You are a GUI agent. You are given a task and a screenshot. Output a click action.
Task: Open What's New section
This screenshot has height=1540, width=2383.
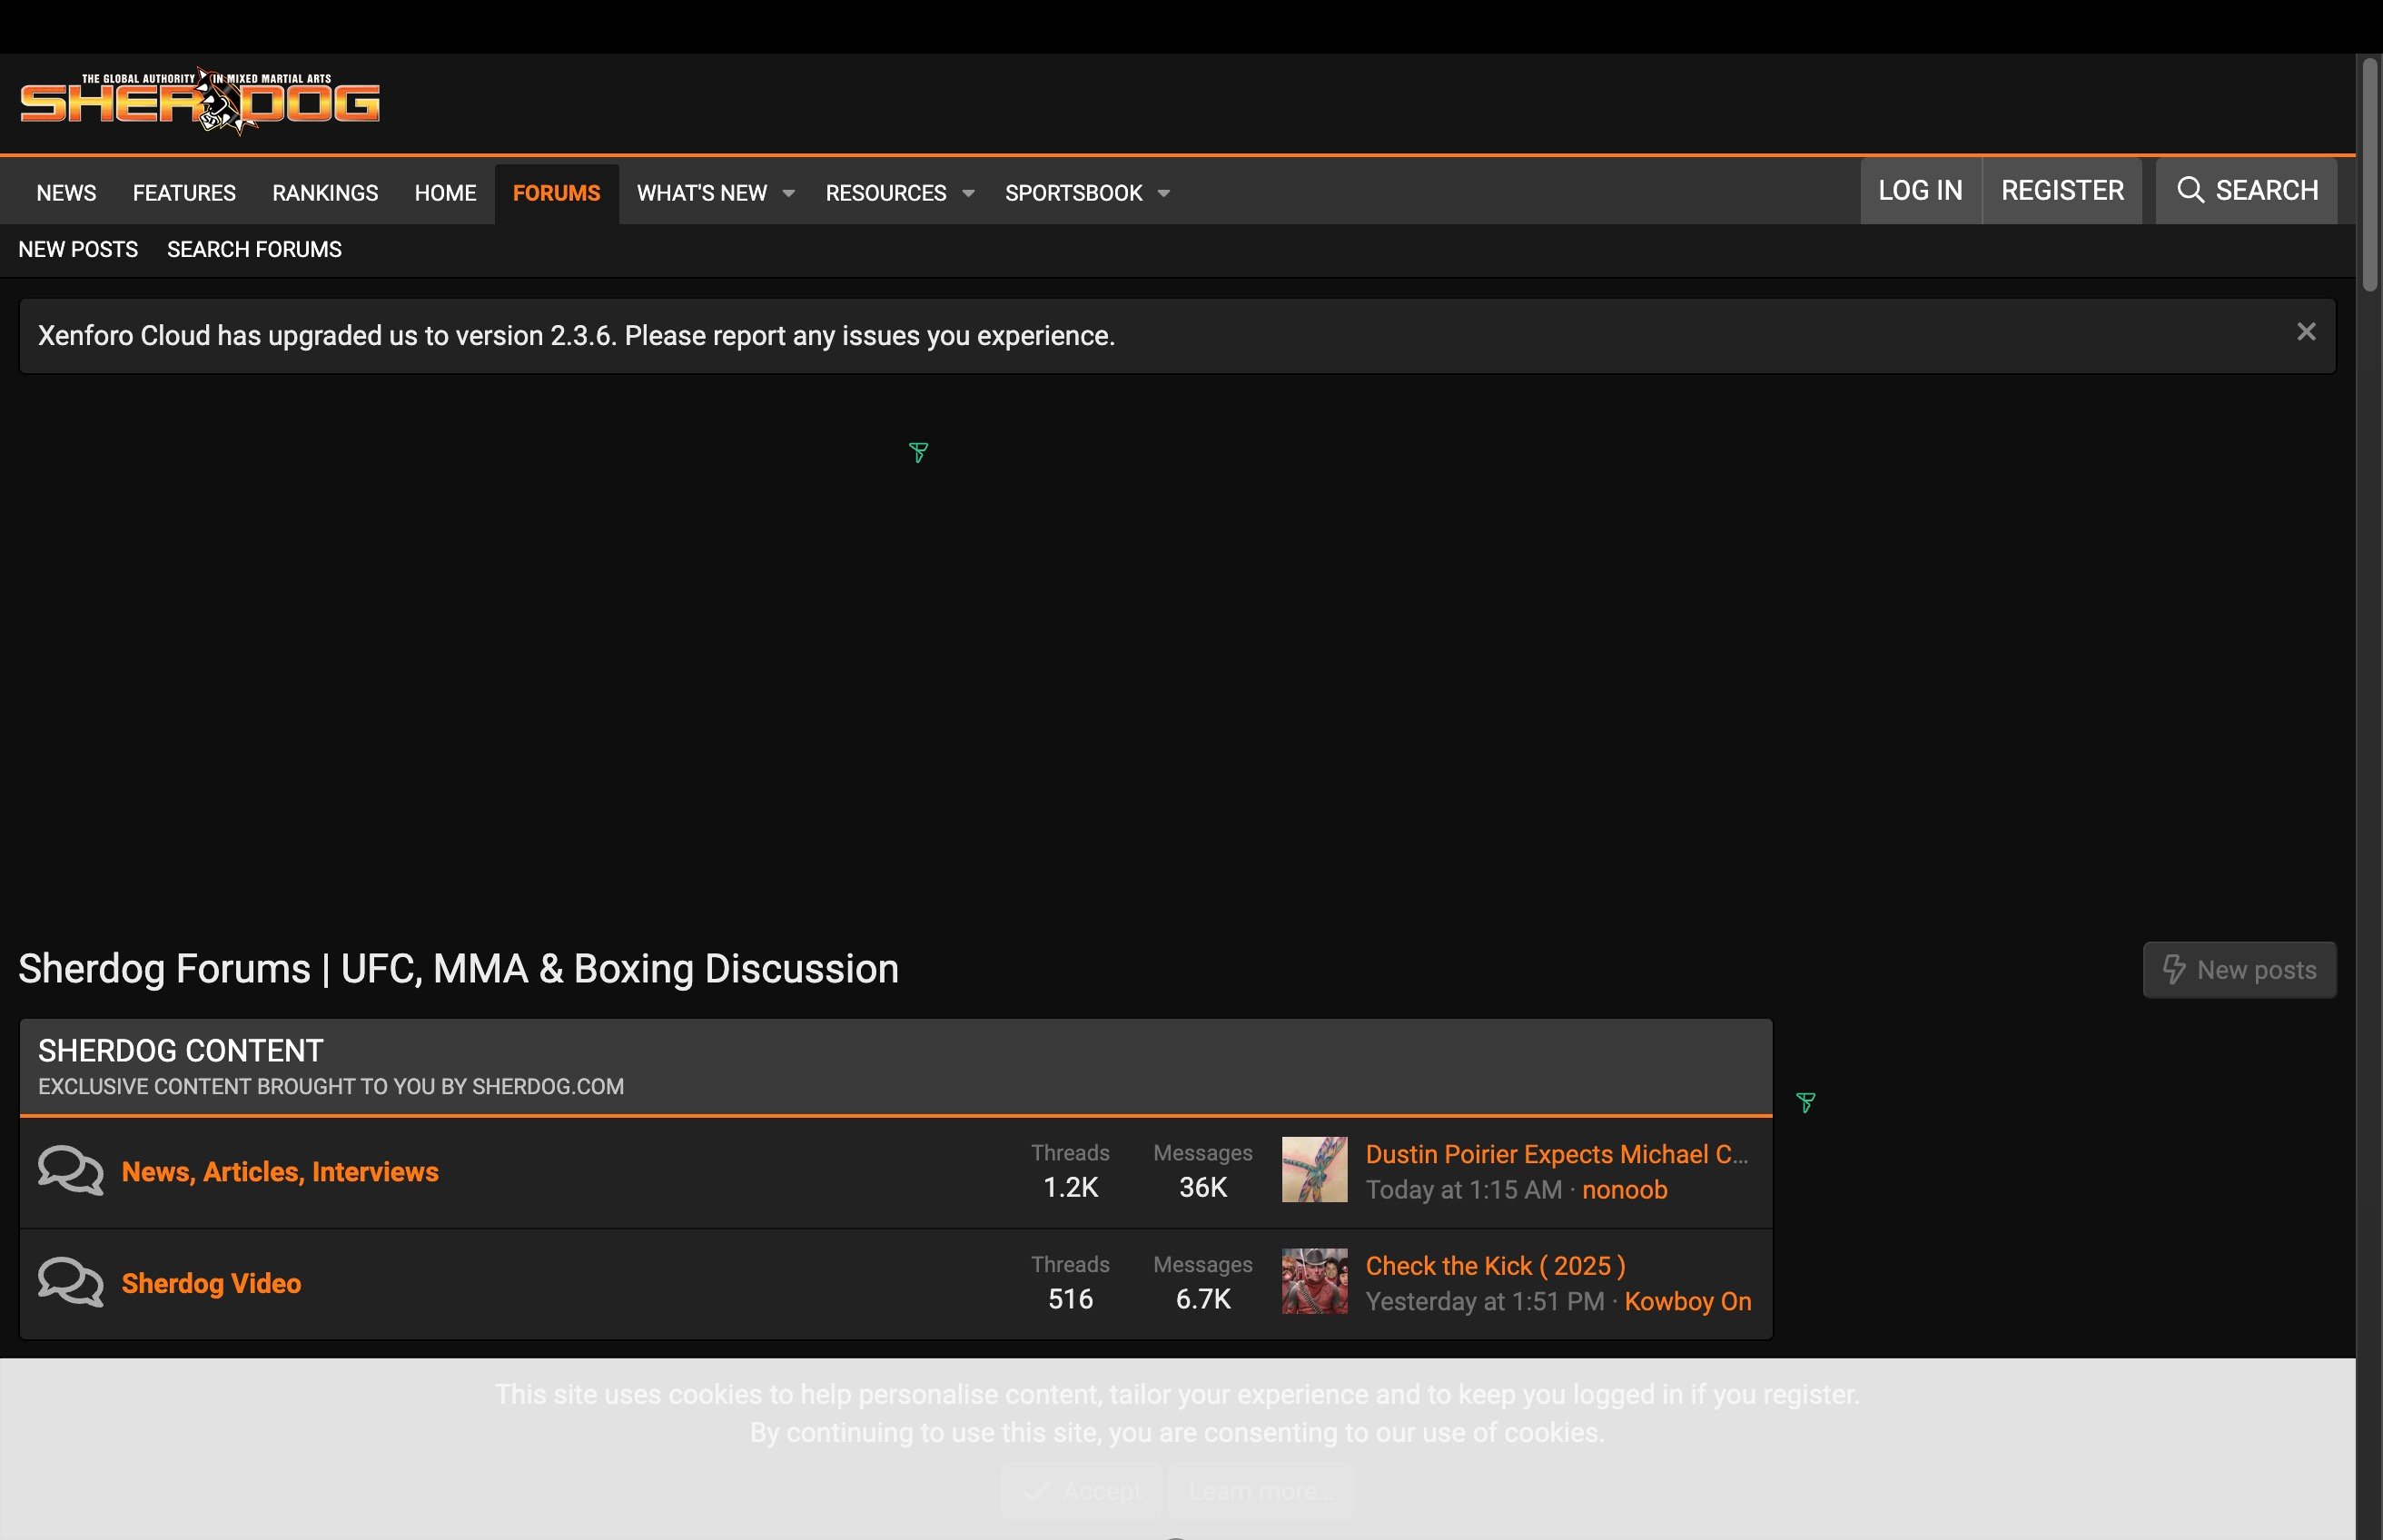tap(701, 193)
